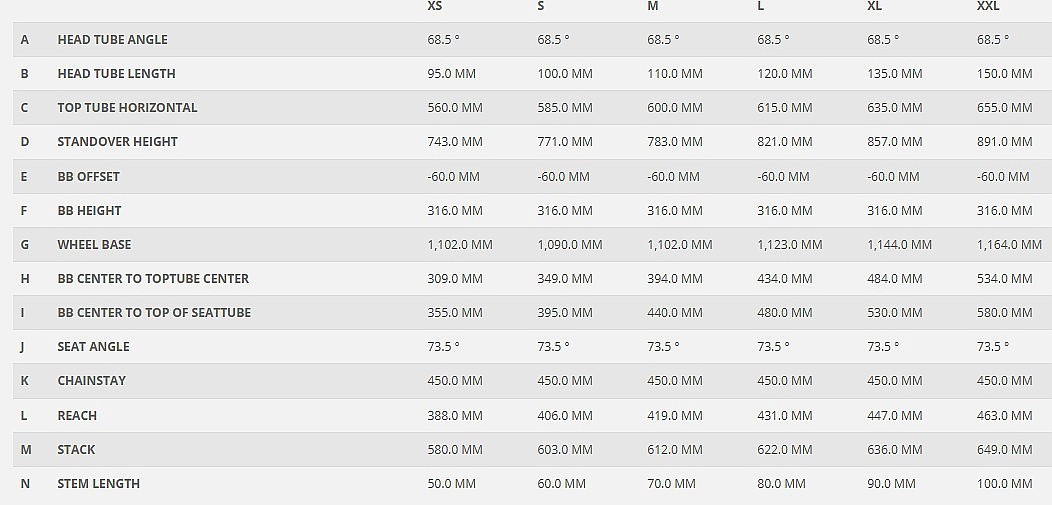Select the CHAINSTAY row label

tap(91, 381)
